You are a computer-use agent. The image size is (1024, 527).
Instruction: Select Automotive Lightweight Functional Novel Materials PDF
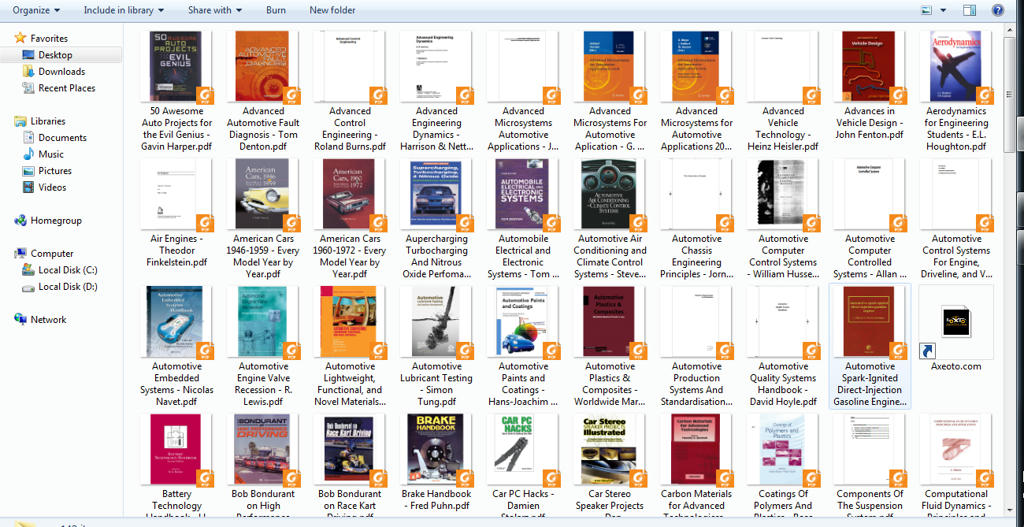point(350,323)
